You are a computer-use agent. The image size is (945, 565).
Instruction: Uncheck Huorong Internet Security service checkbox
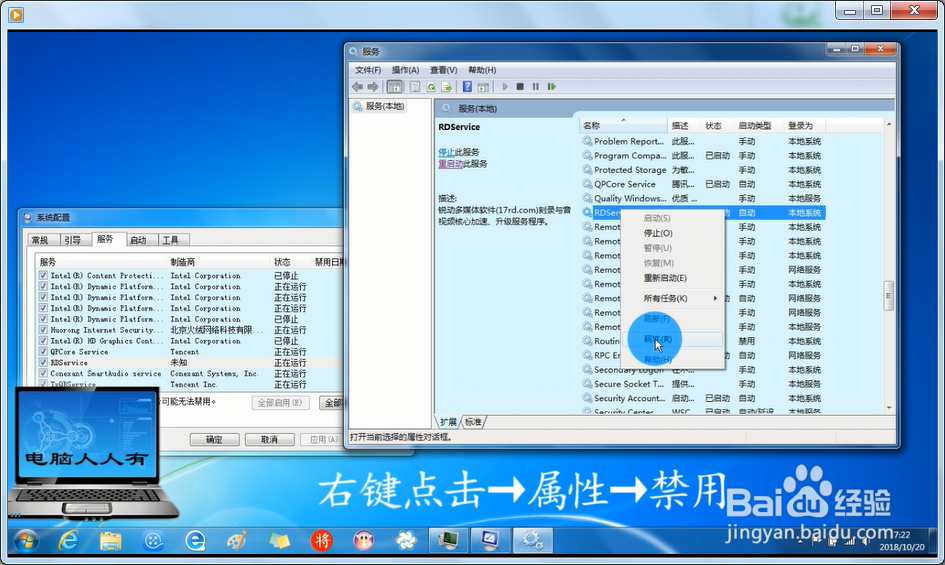click(x=43, y=330)
